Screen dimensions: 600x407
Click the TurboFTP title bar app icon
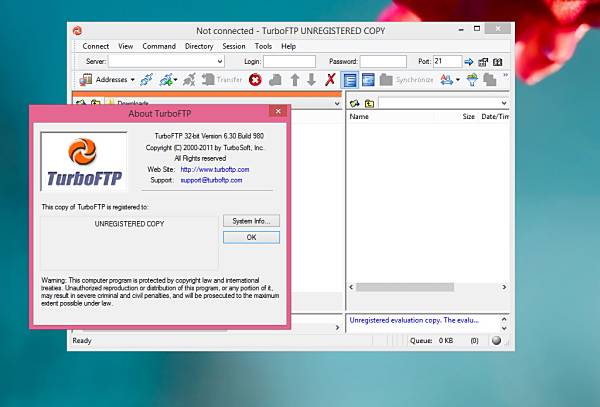77,31
